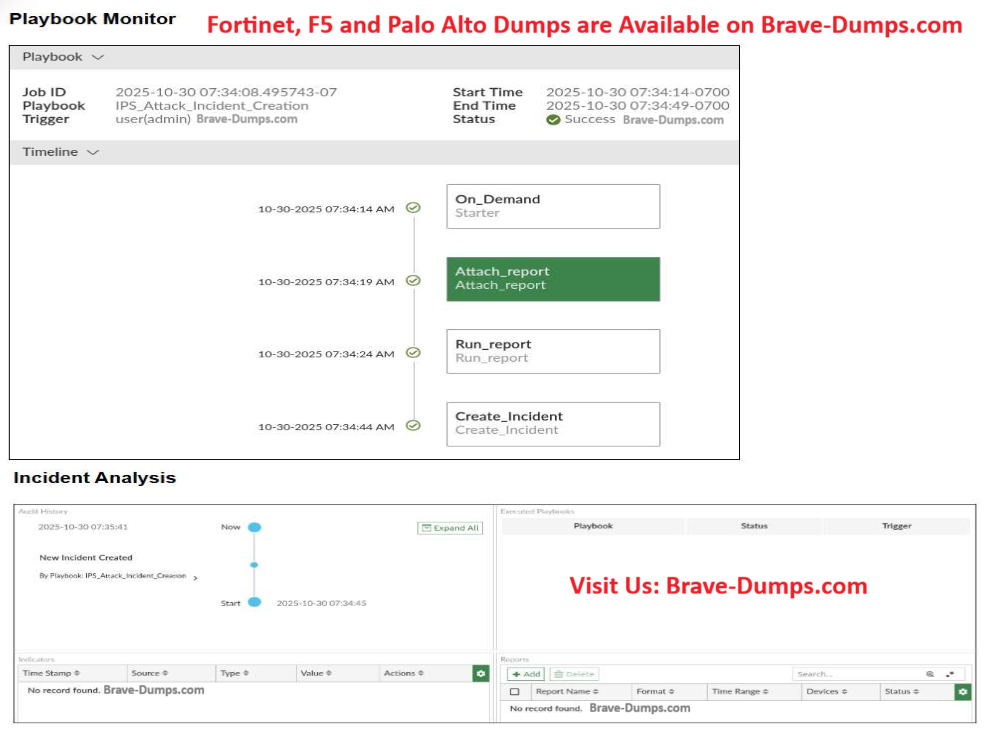Collapse the Playbook section chevron

point(97,58)
